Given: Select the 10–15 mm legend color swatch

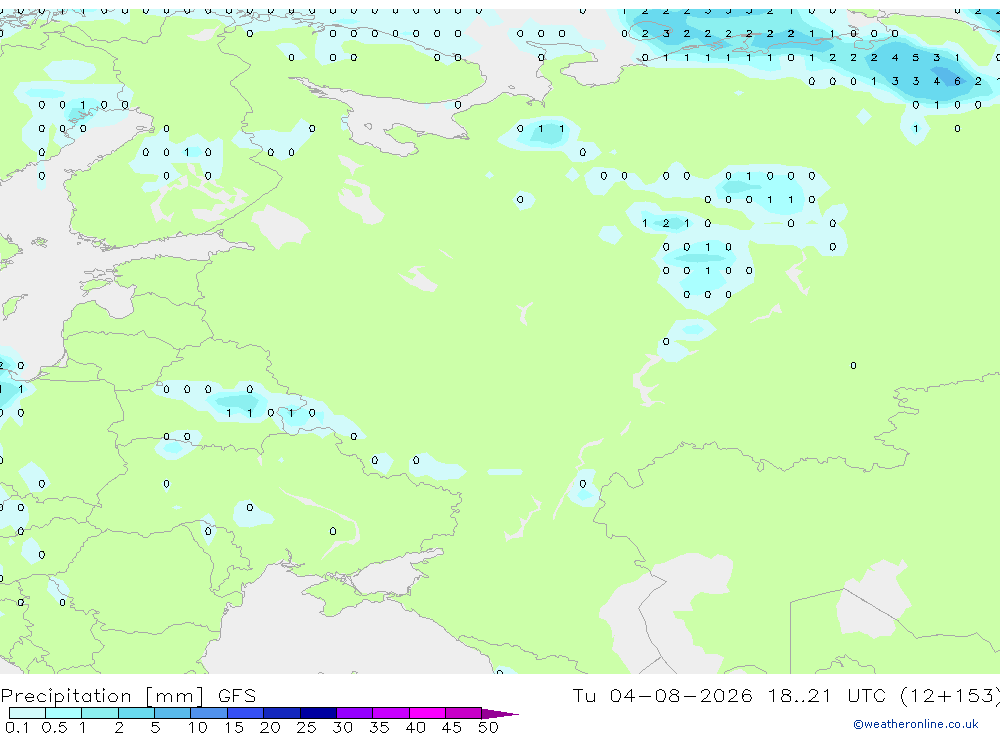Looking at the screenshot, I should click(x=209, y=713).
